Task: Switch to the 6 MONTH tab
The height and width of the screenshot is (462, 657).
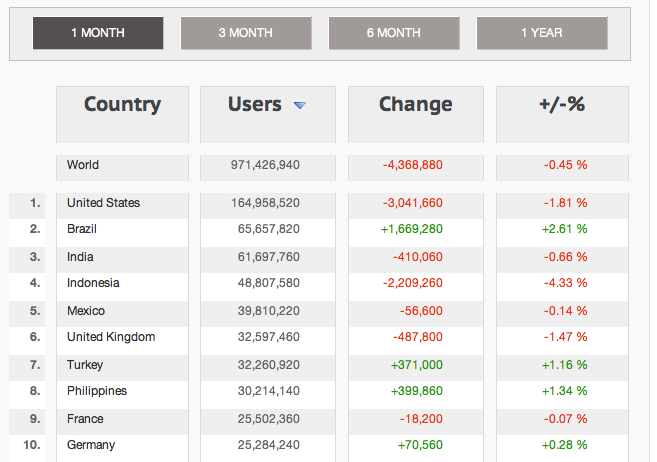Action: coord(394,33)
